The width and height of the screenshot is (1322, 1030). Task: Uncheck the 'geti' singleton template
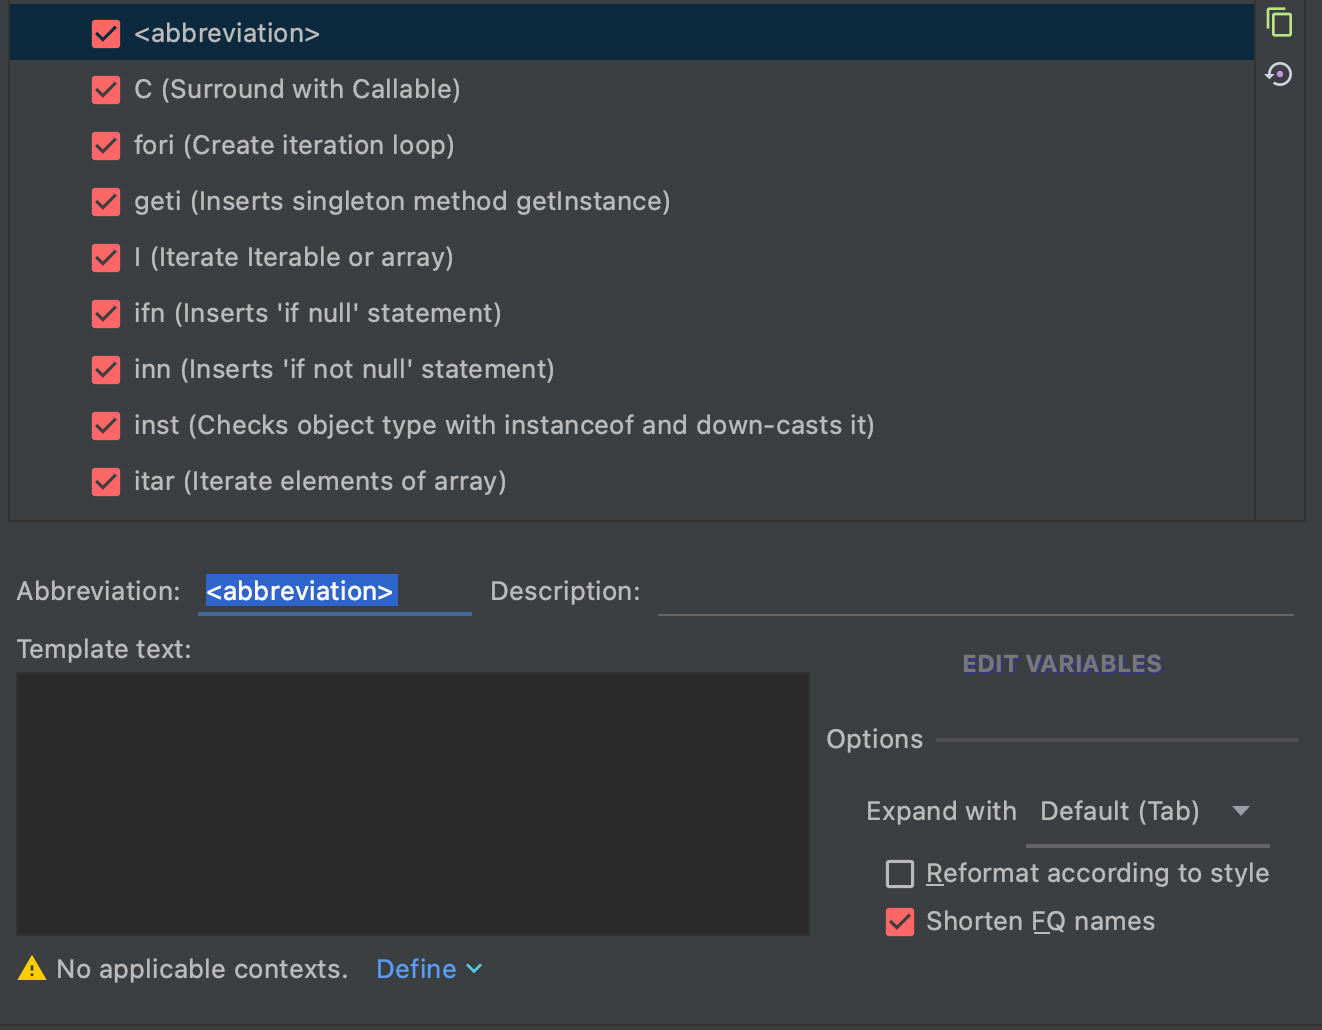pos(106,201)
